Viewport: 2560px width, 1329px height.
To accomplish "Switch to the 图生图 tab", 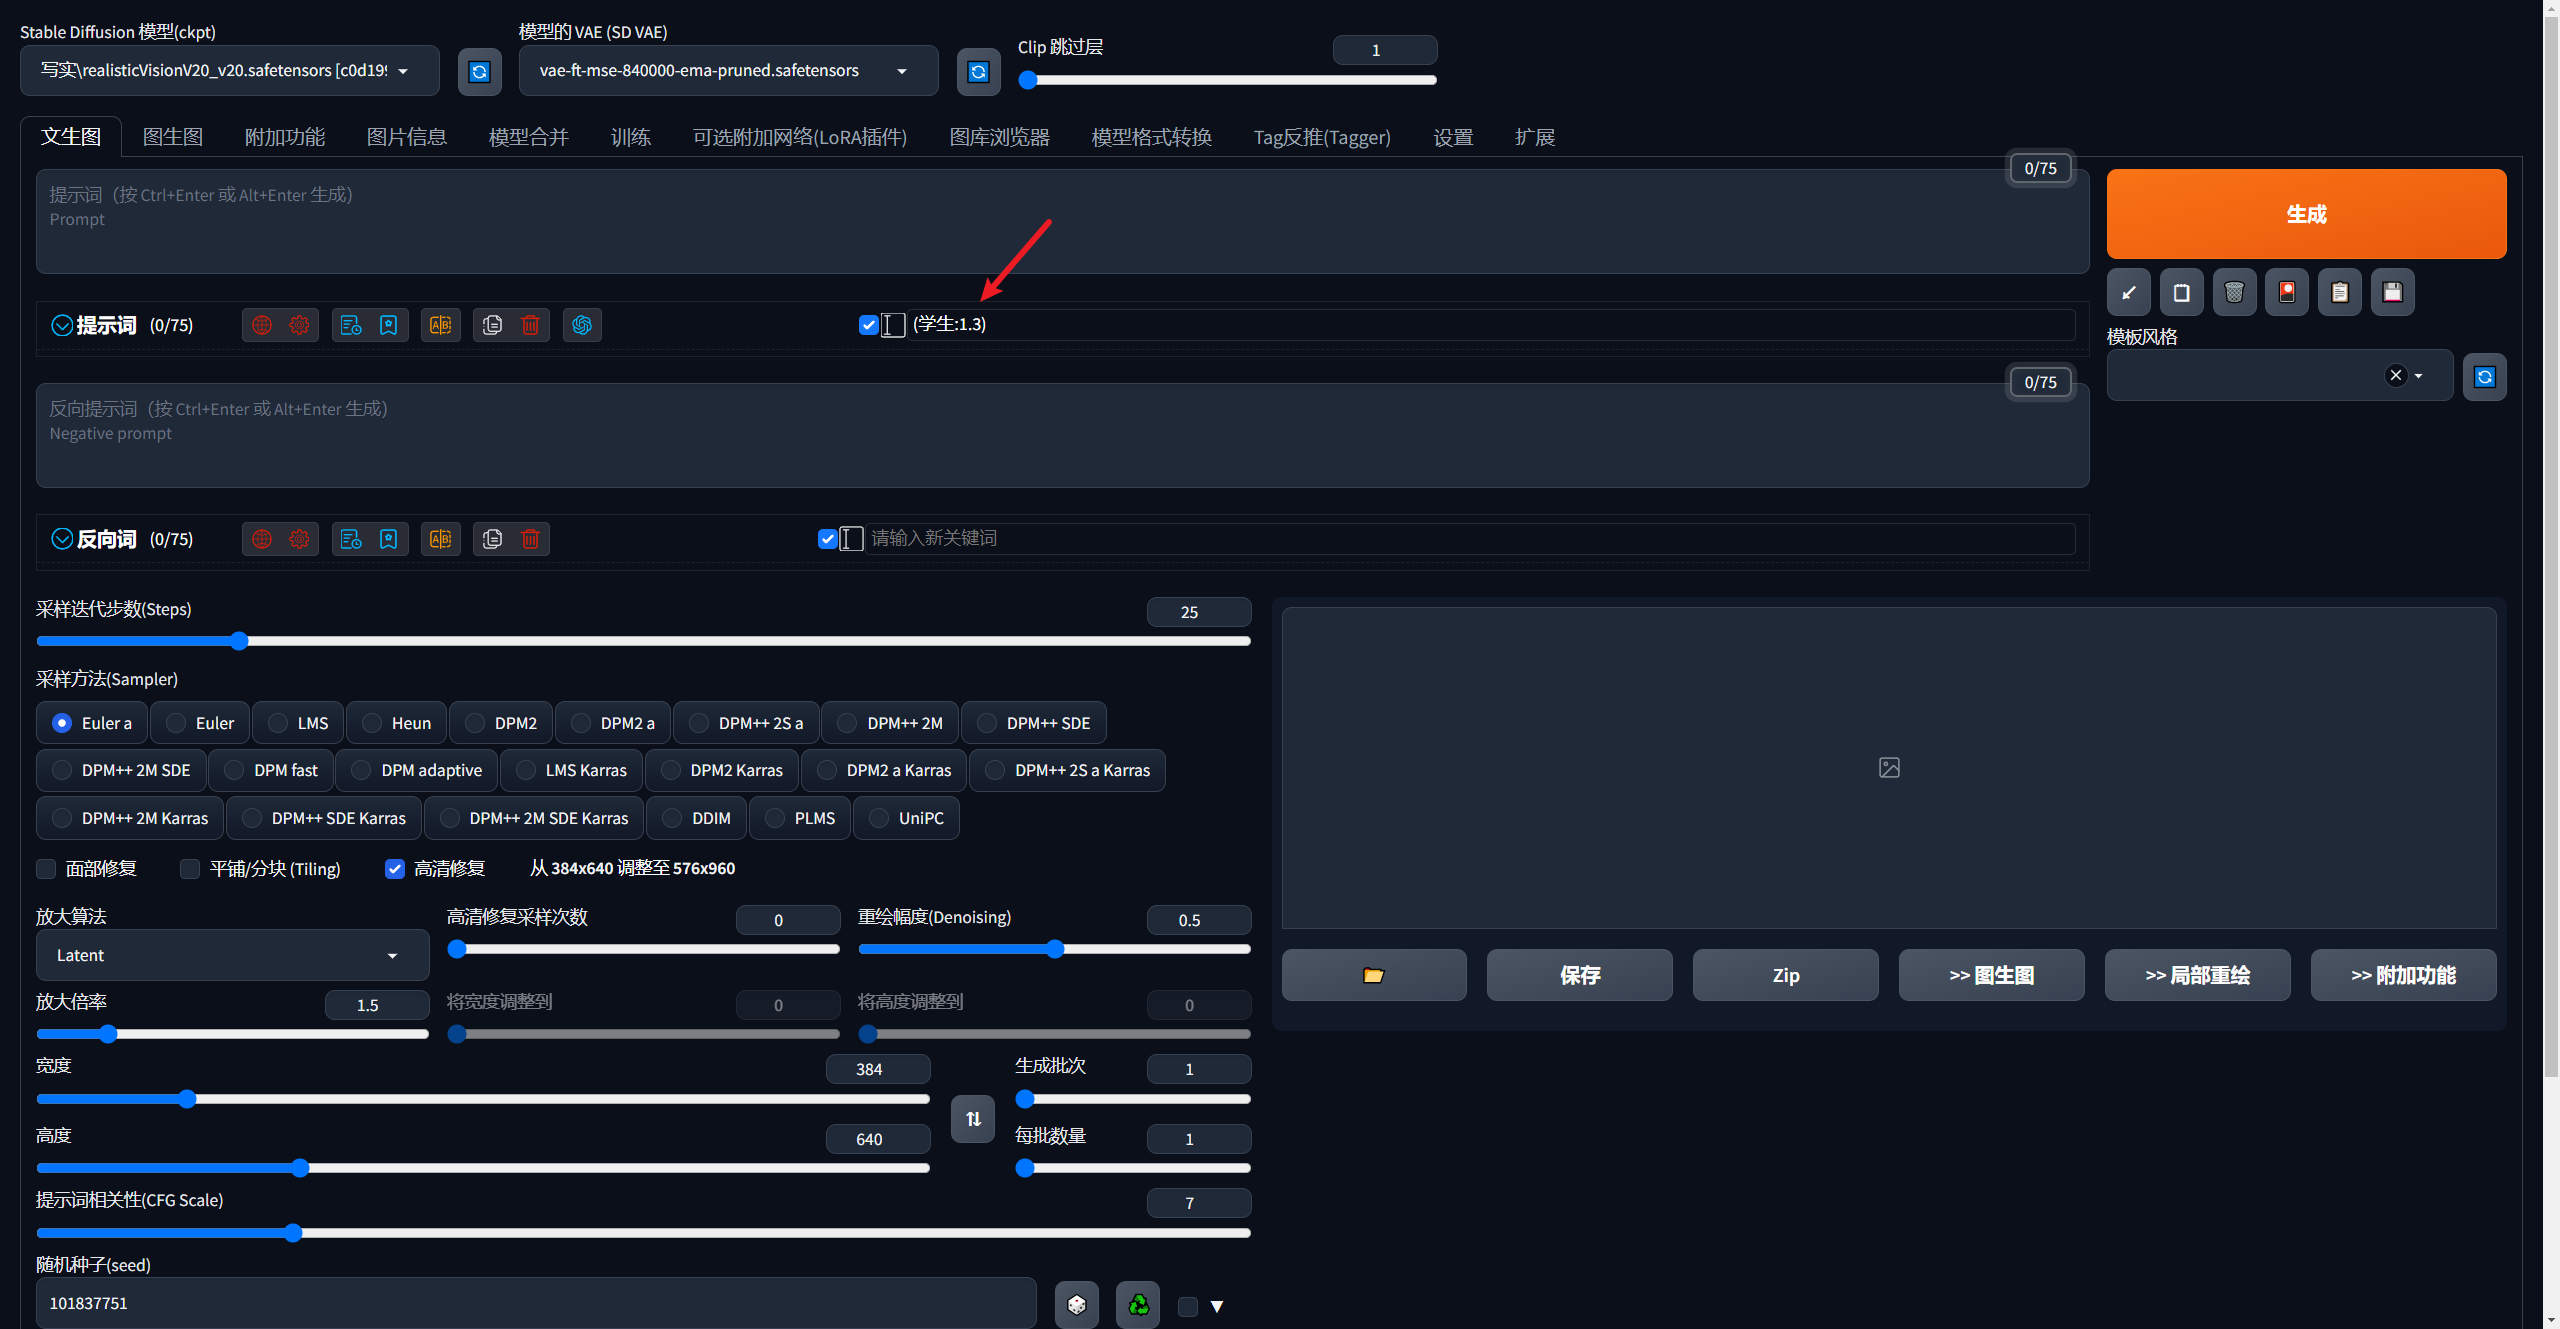I will (173, 137).
